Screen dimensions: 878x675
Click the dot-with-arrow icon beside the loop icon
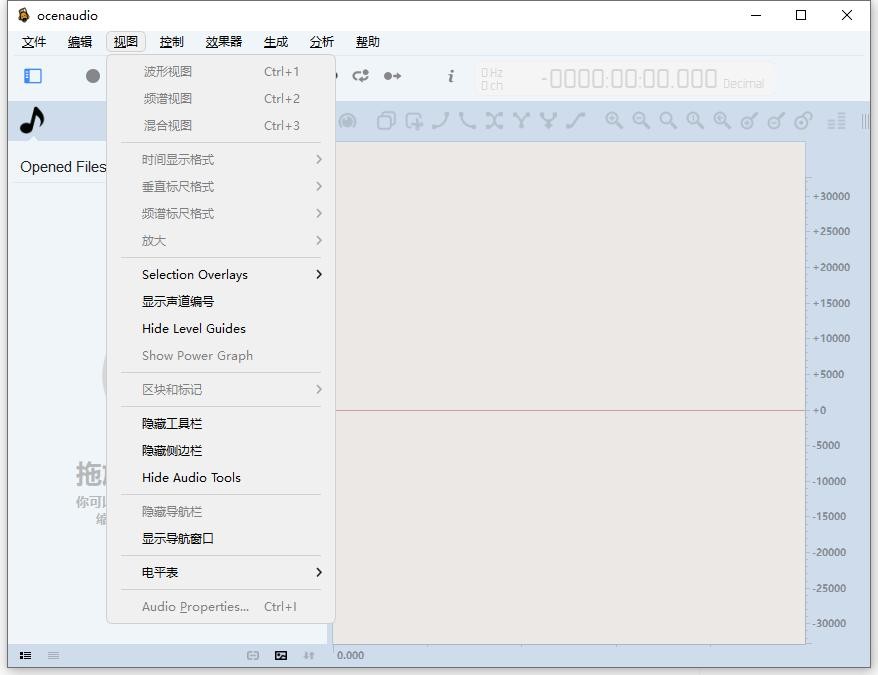pyautogui.click(x=392, y=76)
